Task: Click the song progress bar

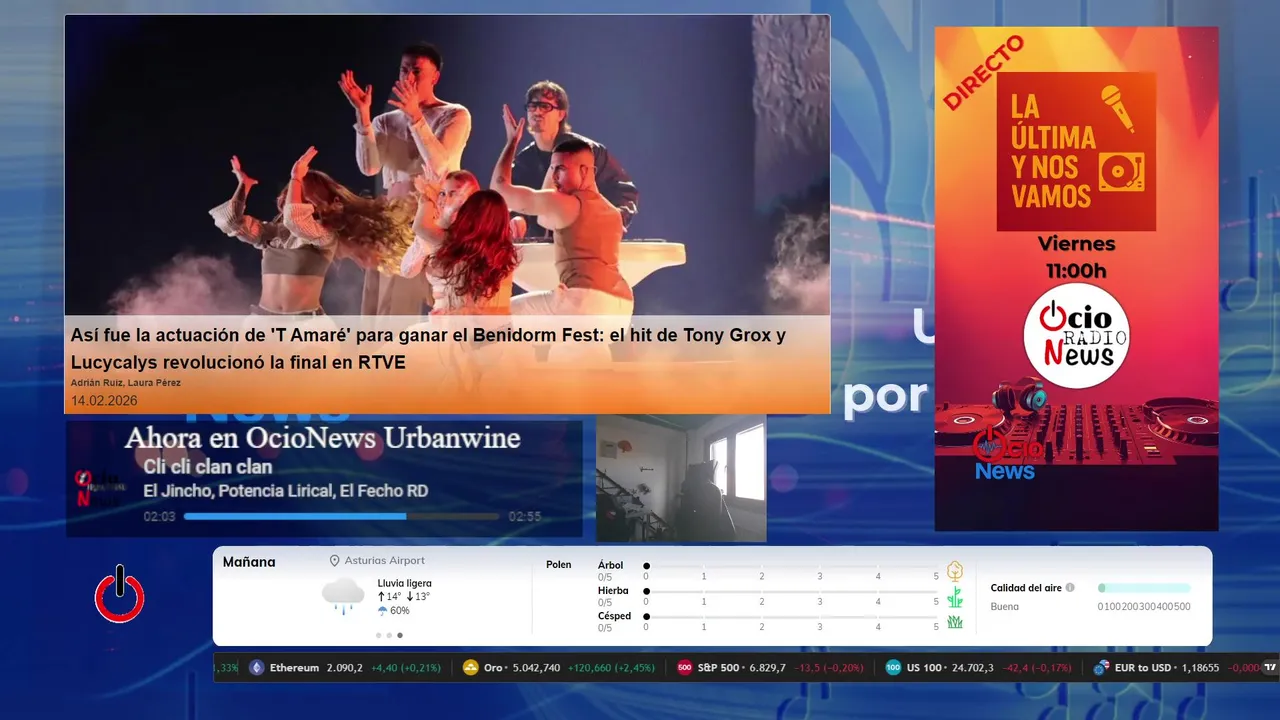Action: tap(341, 517)
